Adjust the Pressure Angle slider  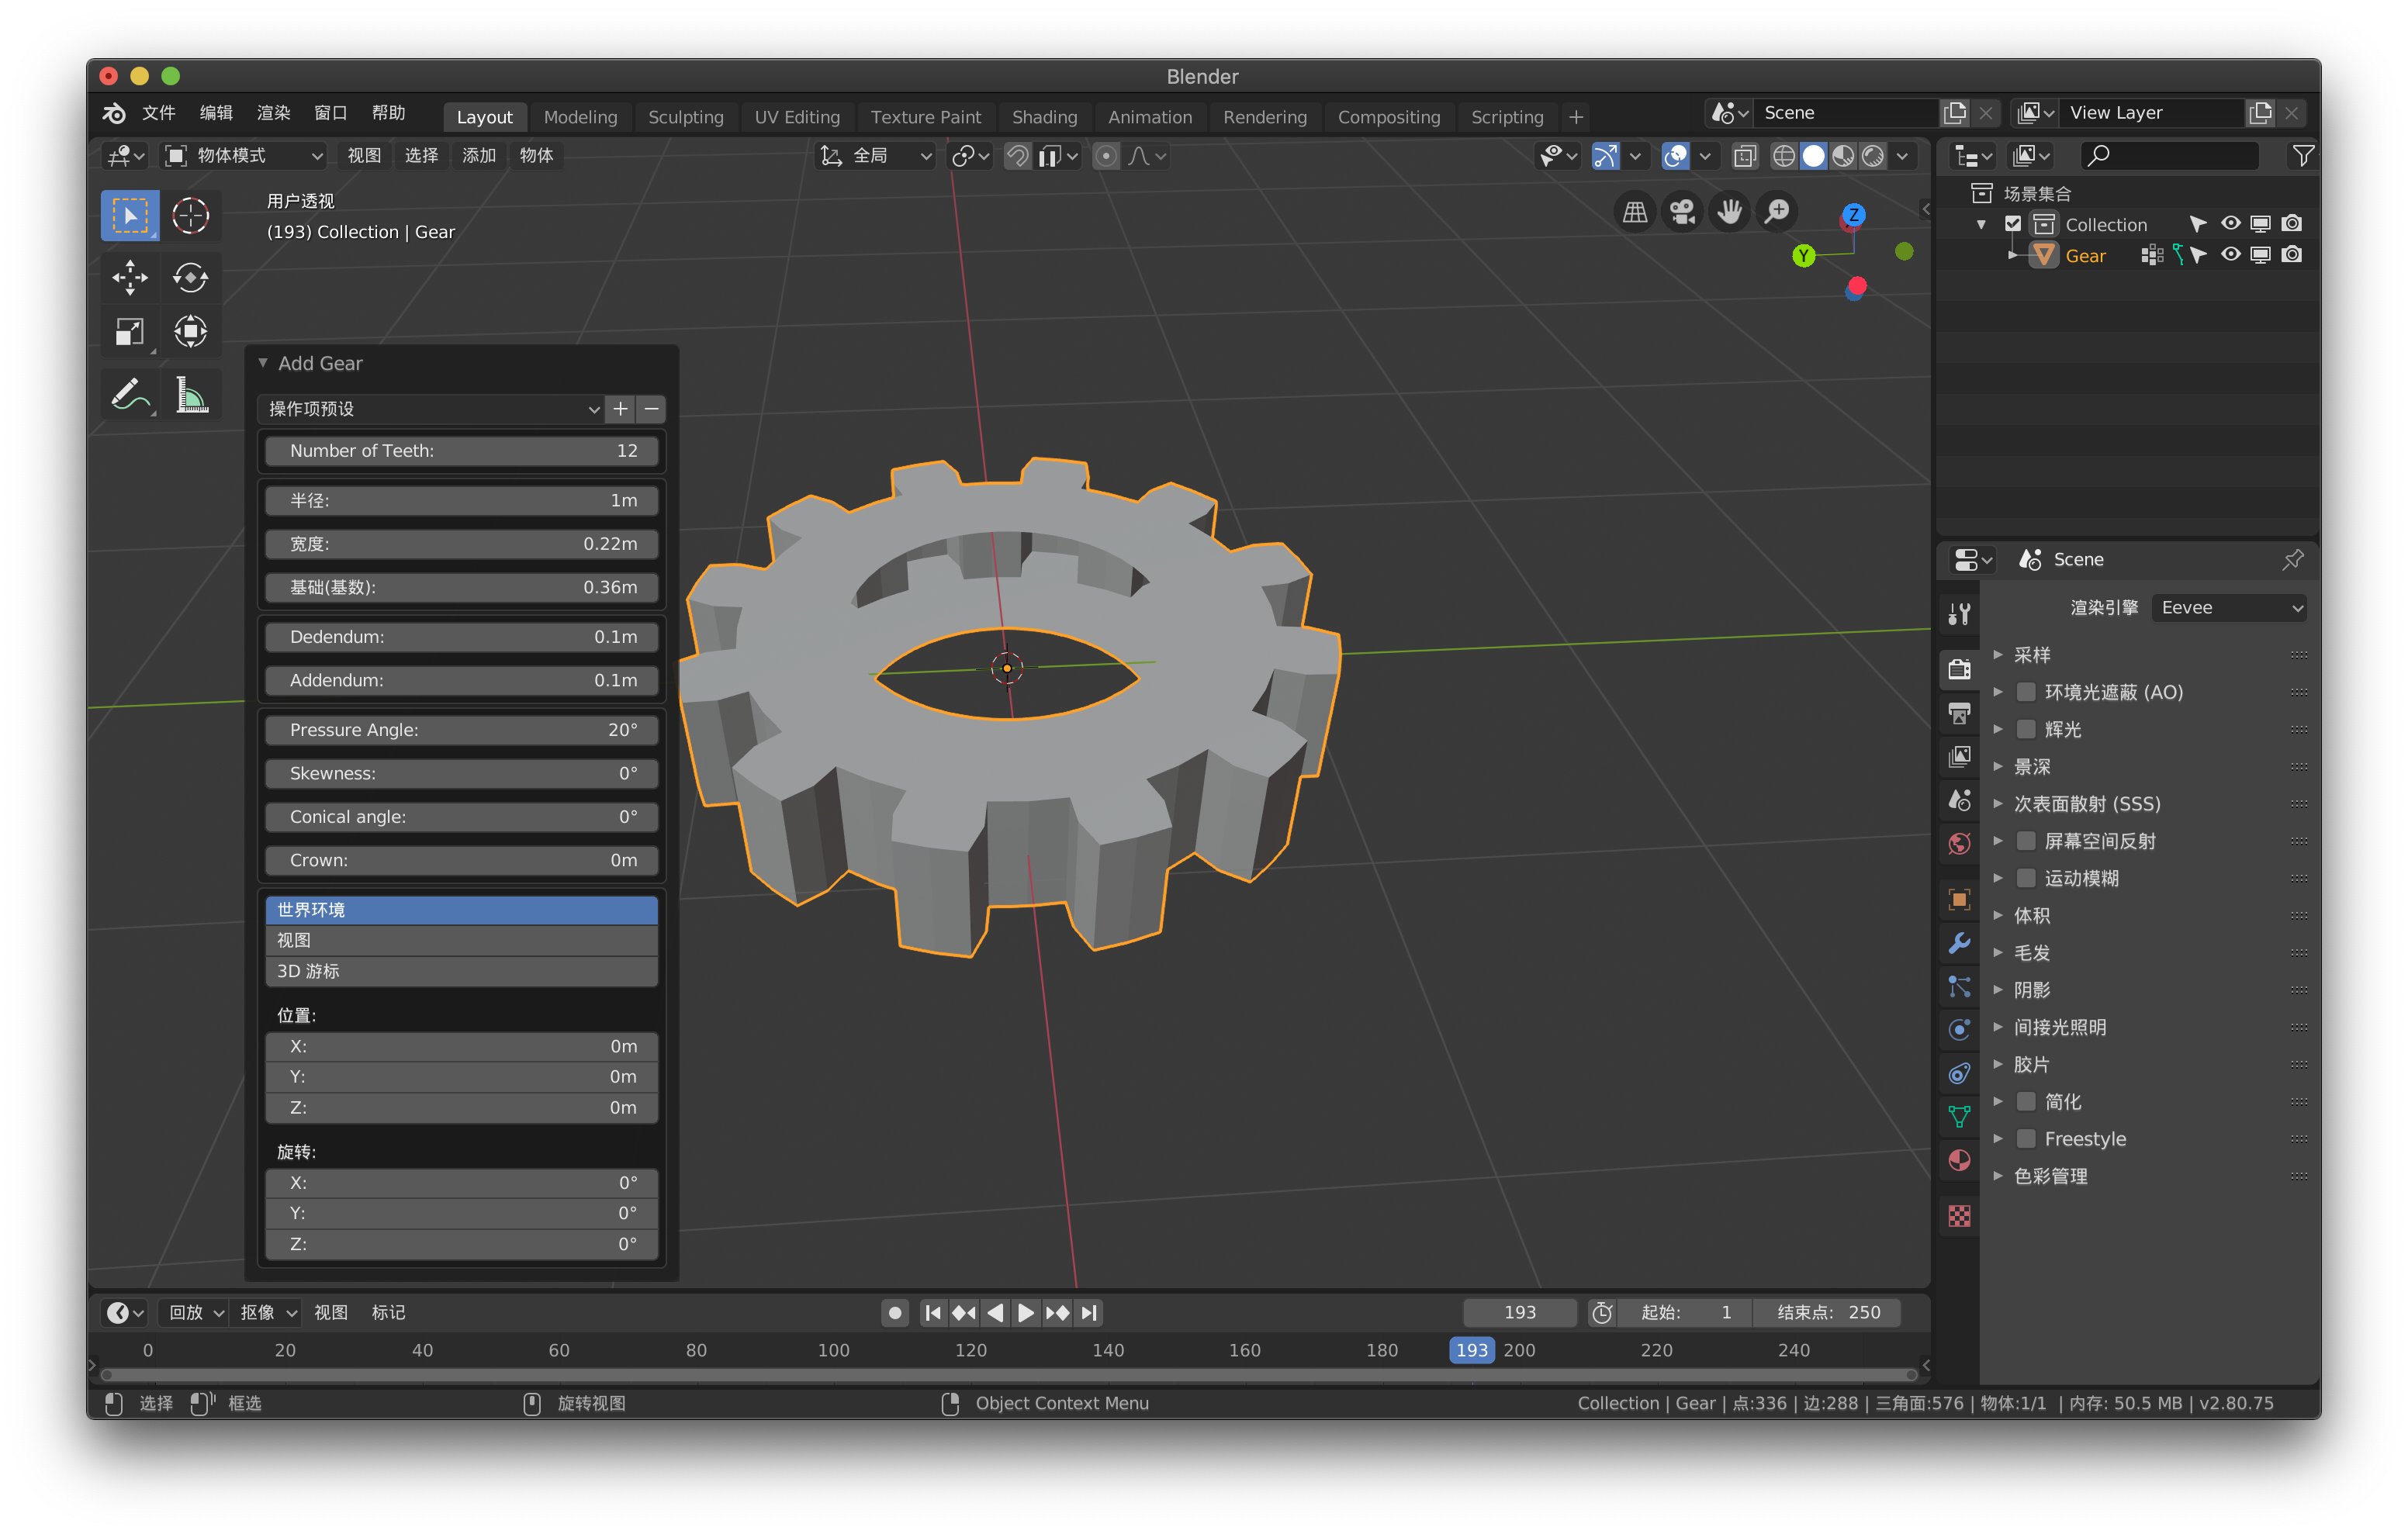pos(461,729)
